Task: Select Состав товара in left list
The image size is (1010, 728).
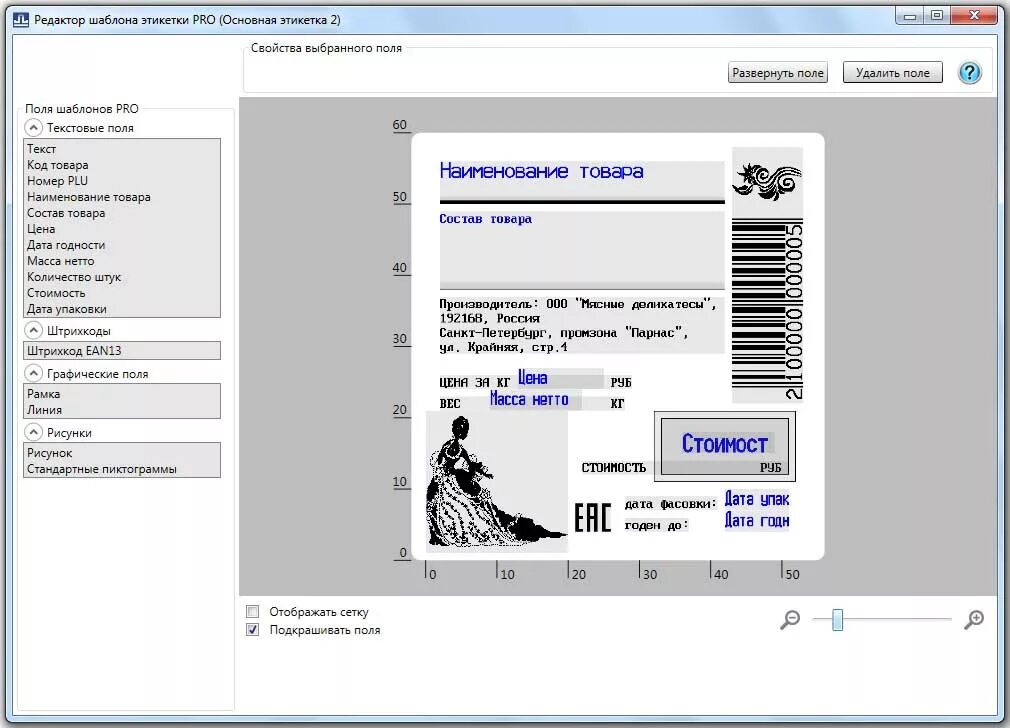Action: click(x=122, y=213)
